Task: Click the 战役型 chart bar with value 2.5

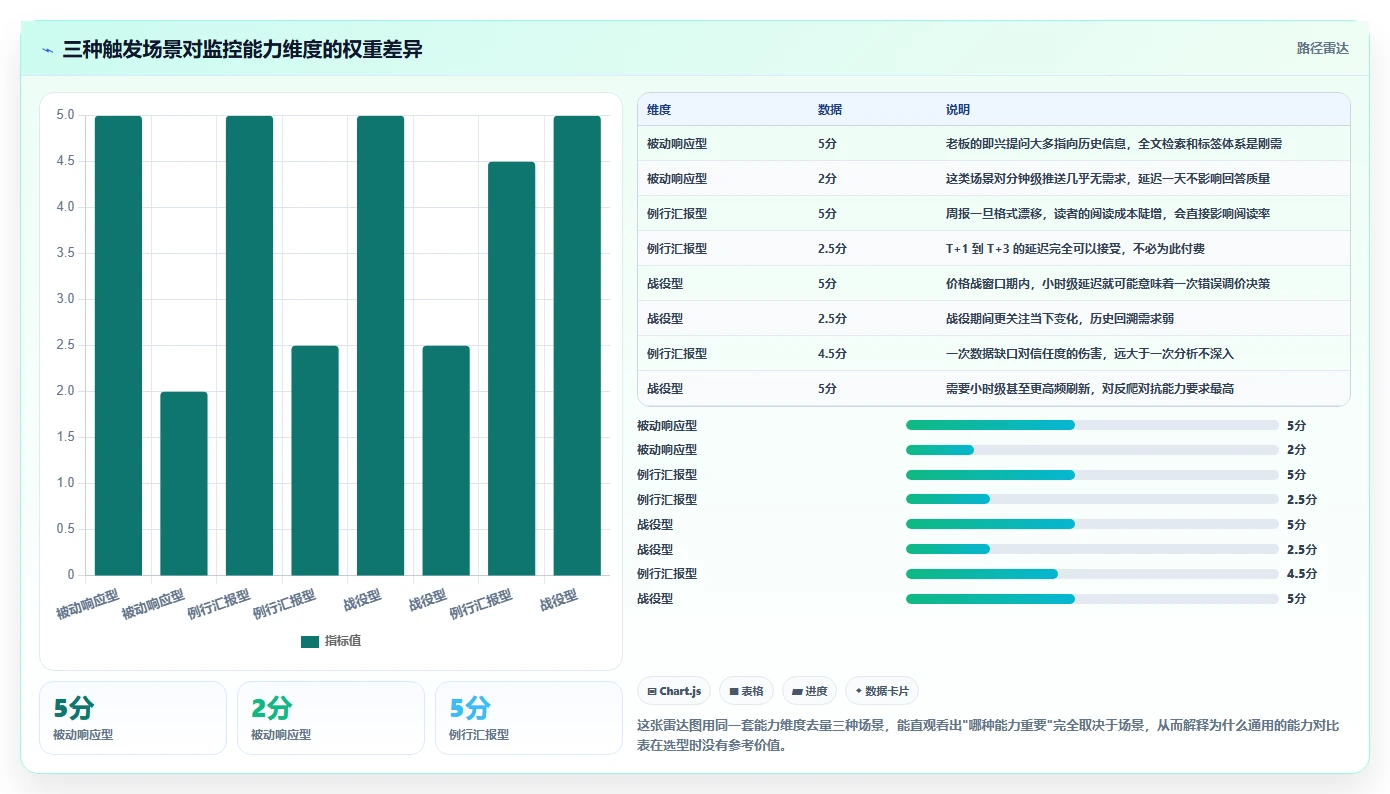Action: tap(446, 460)
